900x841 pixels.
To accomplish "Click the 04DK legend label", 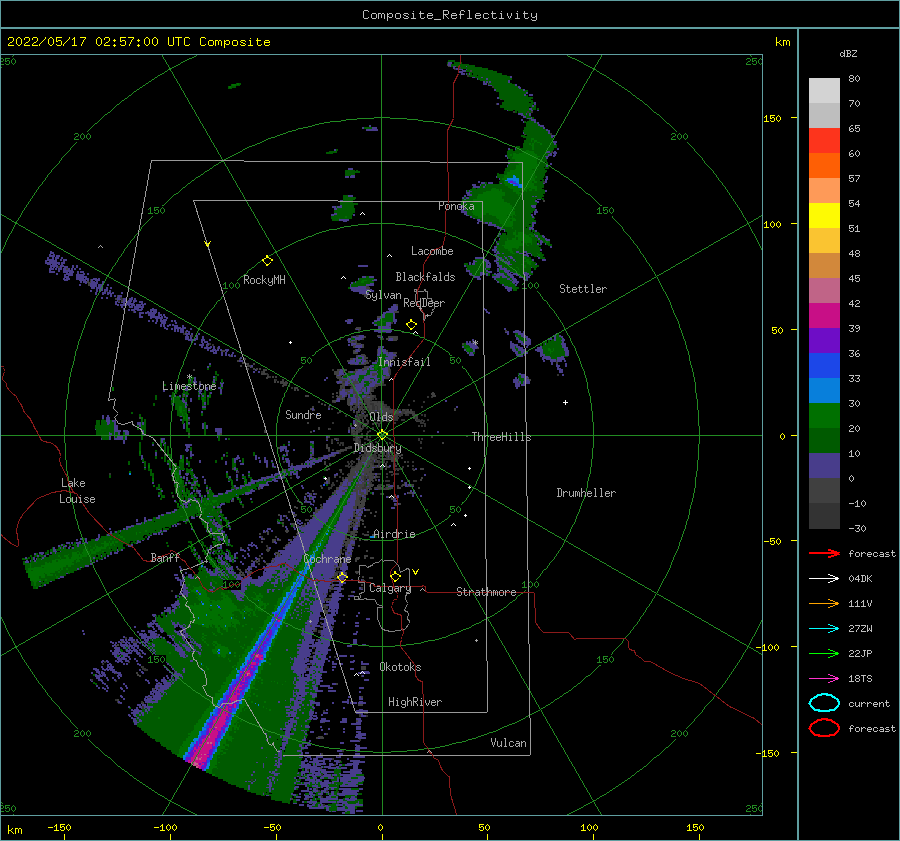I will point(860,578).
